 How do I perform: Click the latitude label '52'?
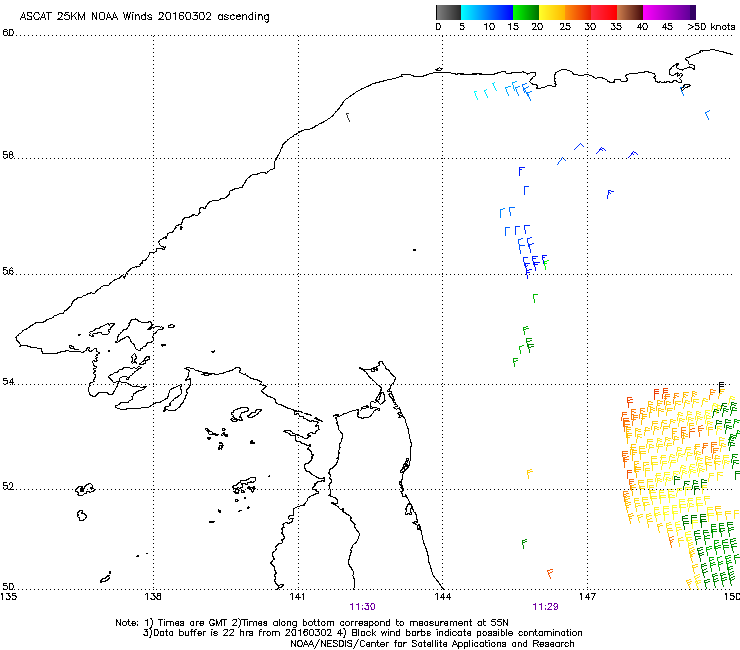click(8, 486)
